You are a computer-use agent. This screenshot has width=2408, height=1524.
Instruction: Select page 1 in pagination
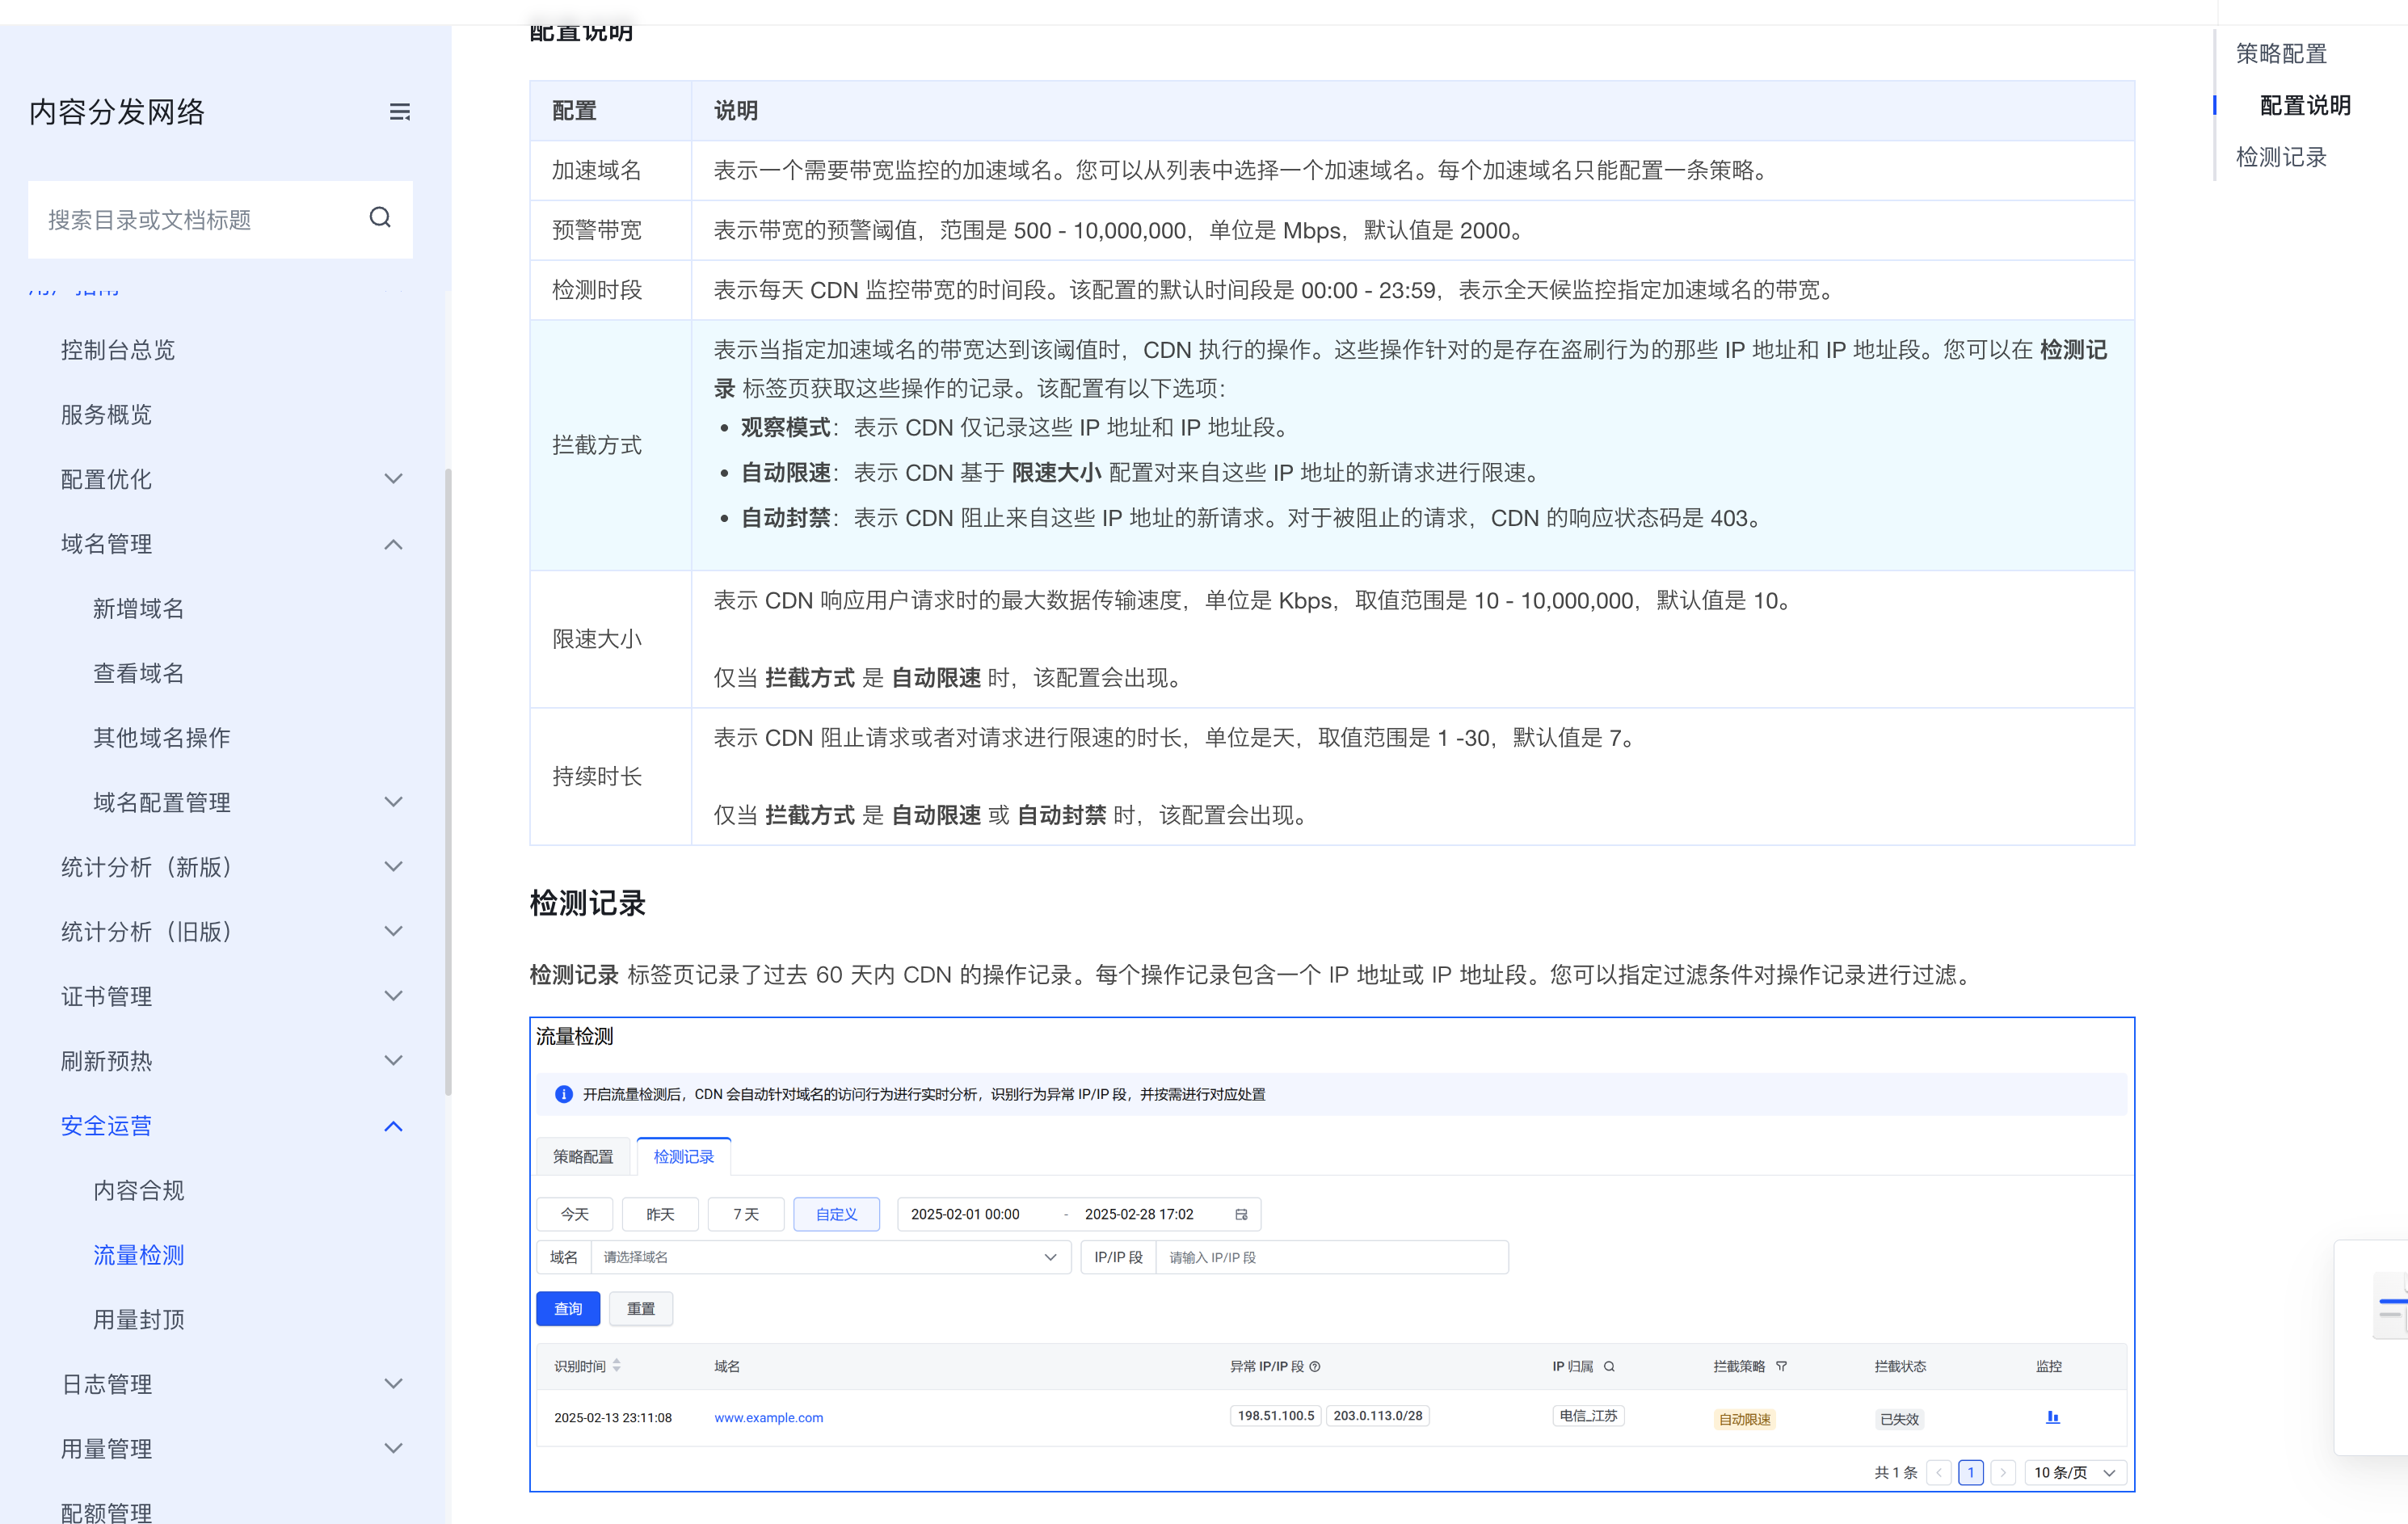pos(1971,1472)
